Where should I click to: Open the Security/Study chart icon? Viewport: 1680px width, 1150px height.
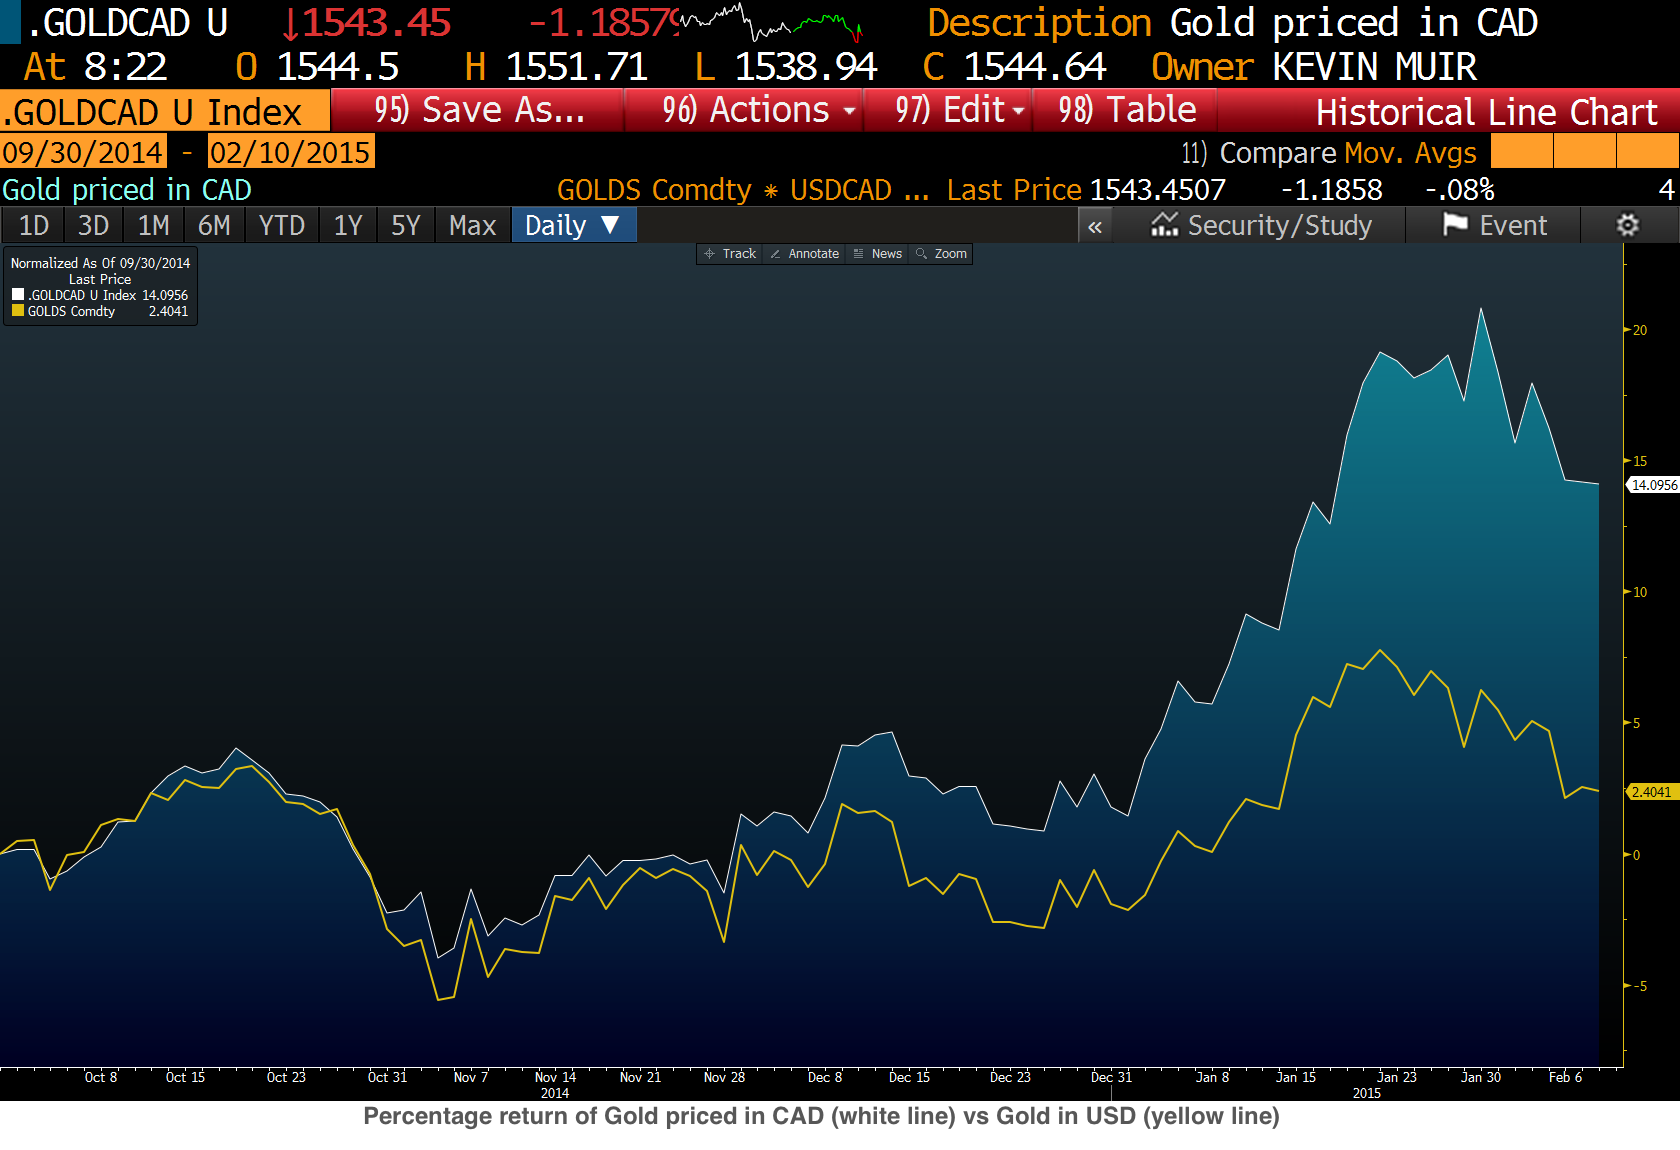tap(1164, 225)
